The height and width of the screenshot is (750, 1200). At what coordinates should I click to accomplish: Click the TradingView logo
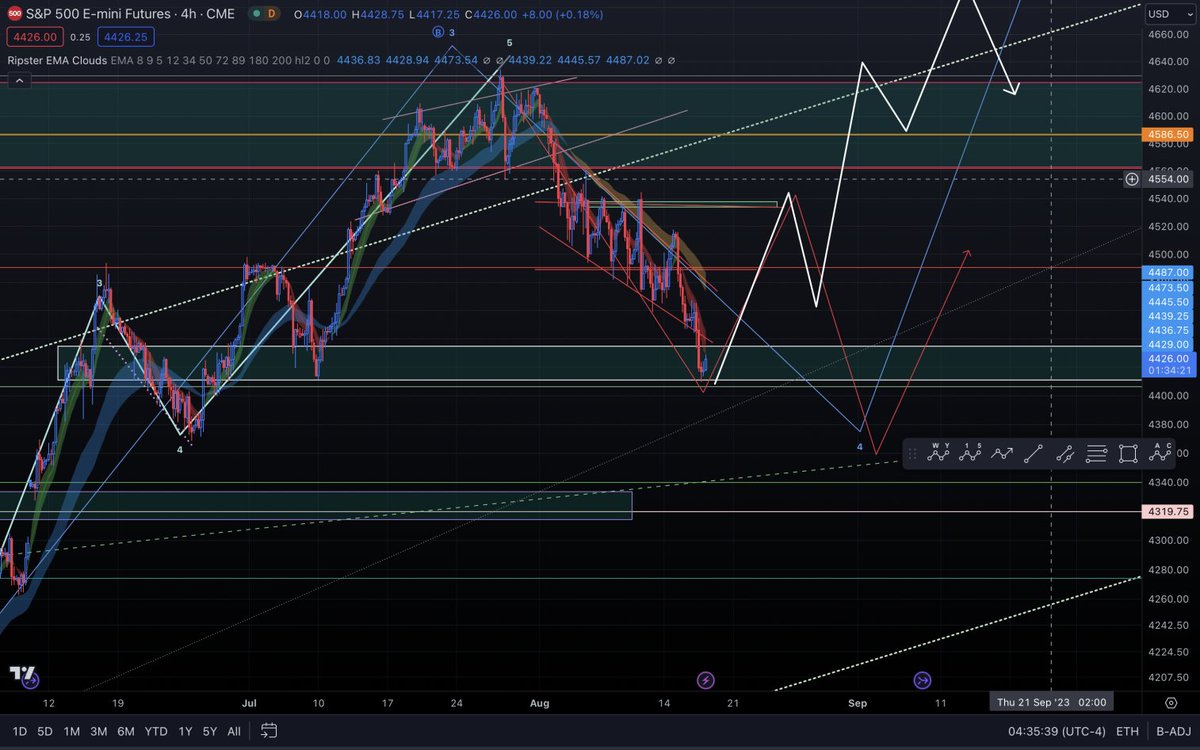point(23,673)
